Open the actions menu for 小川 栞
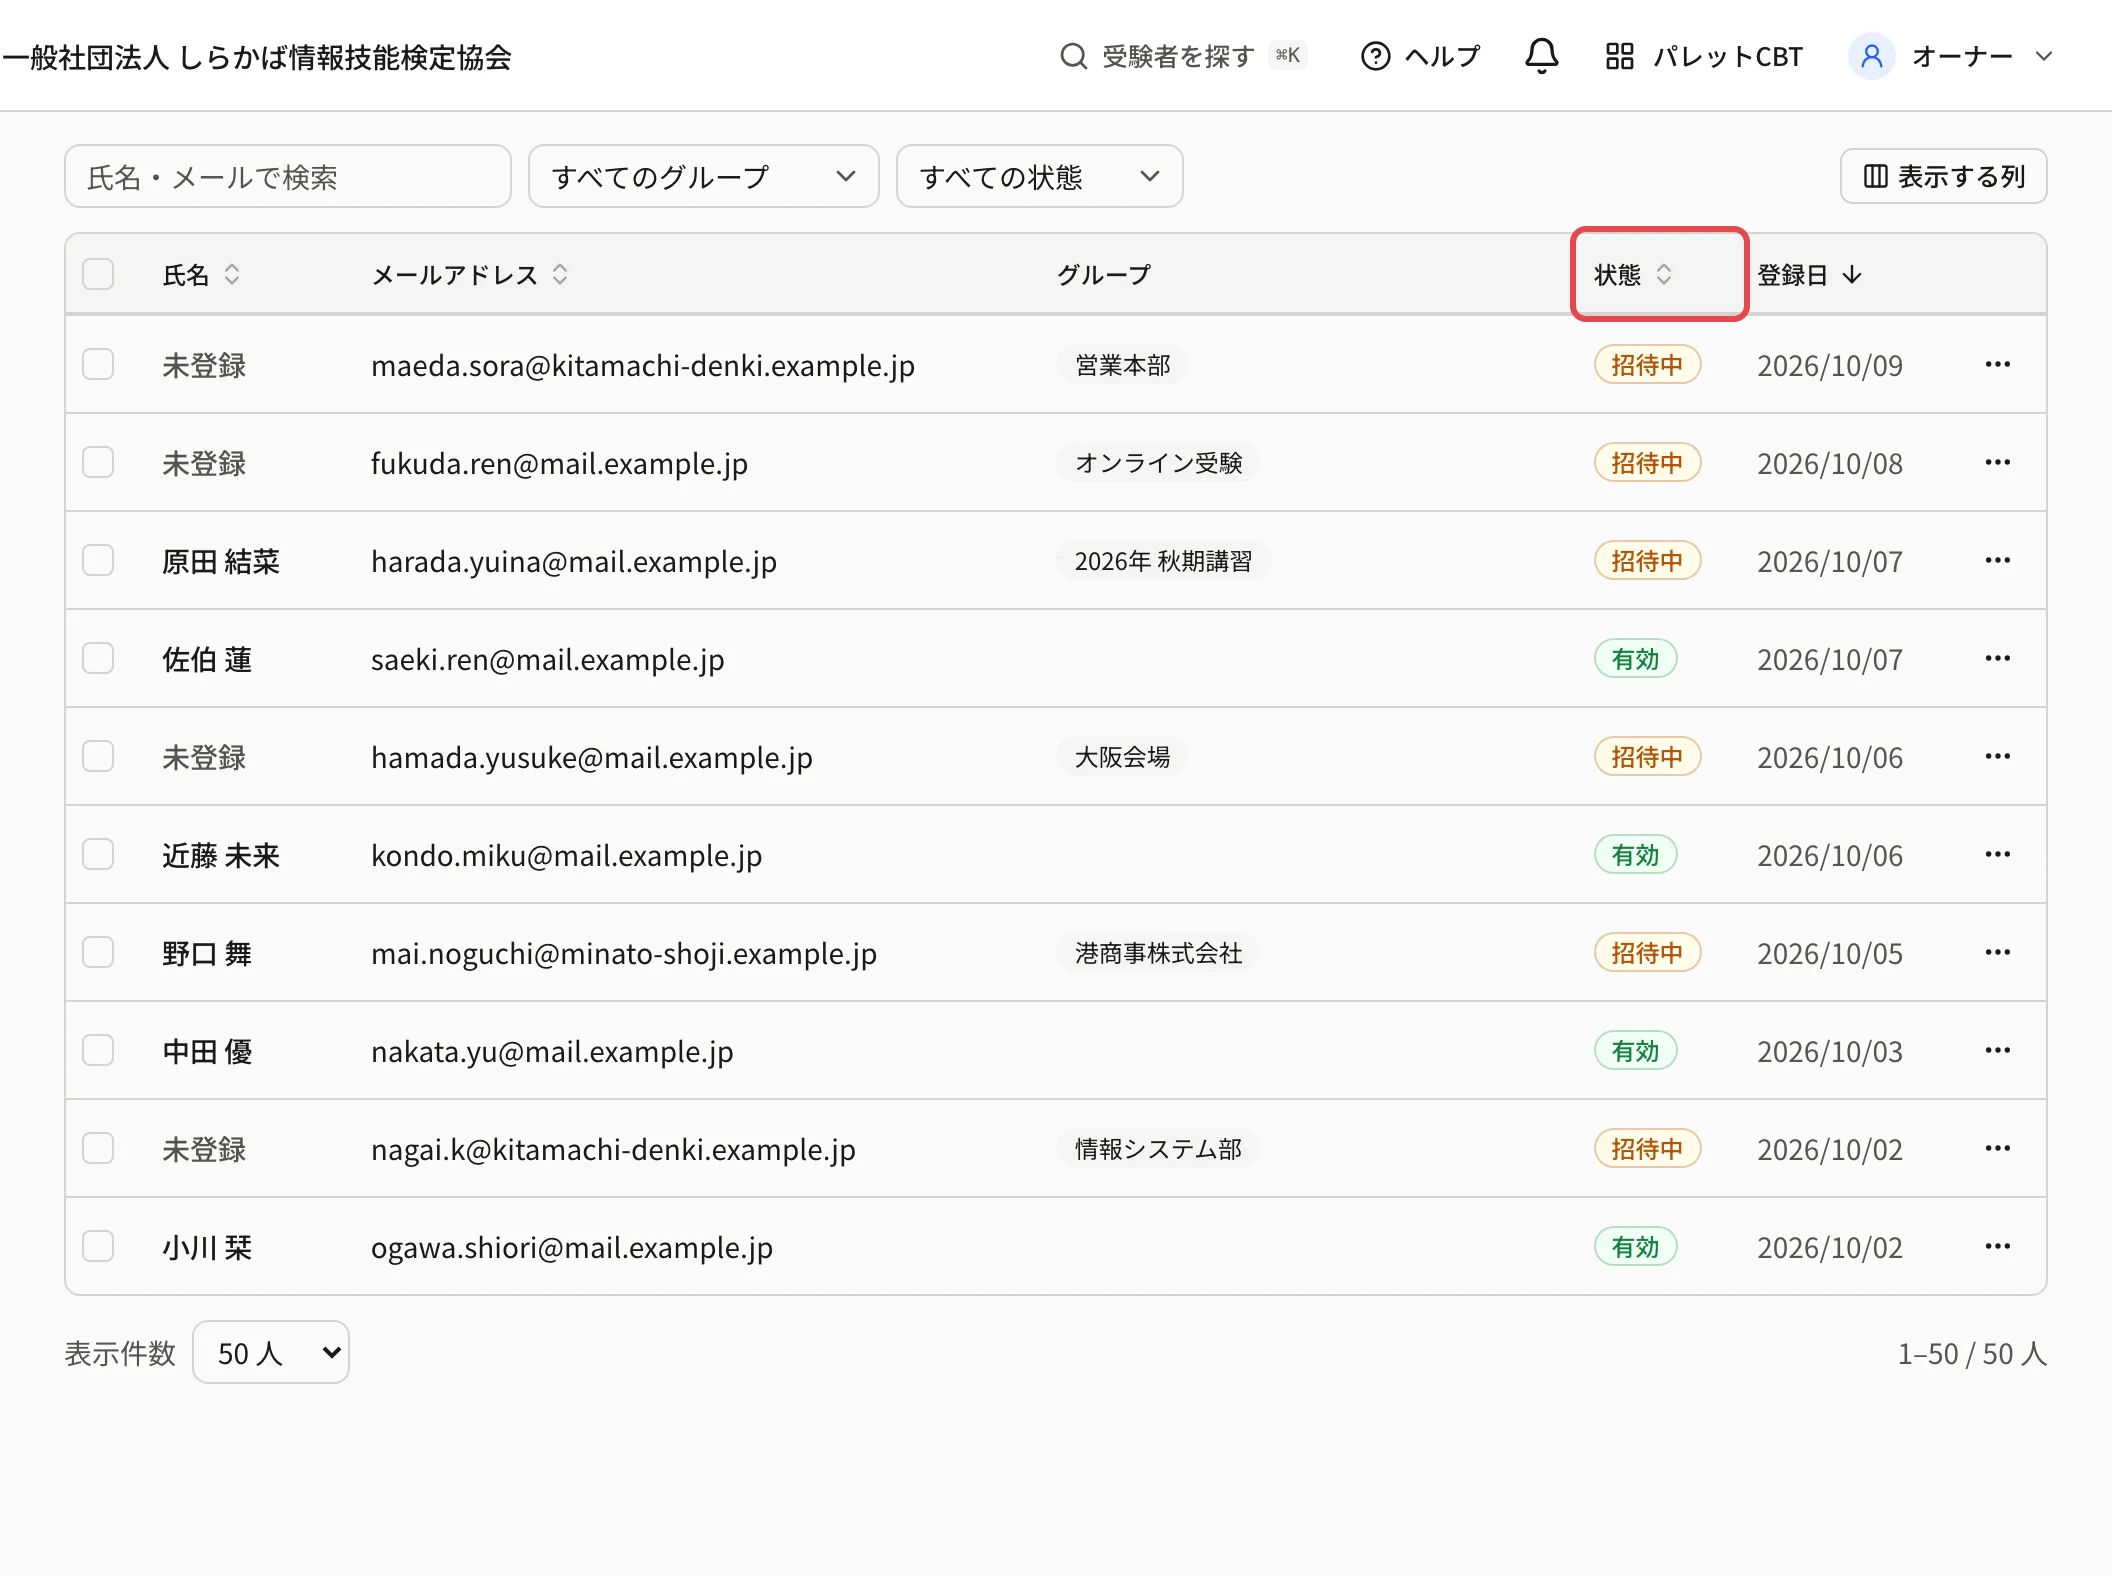The height and width of the screenshot is (1576, 2112). [x=1997, y=1247]
